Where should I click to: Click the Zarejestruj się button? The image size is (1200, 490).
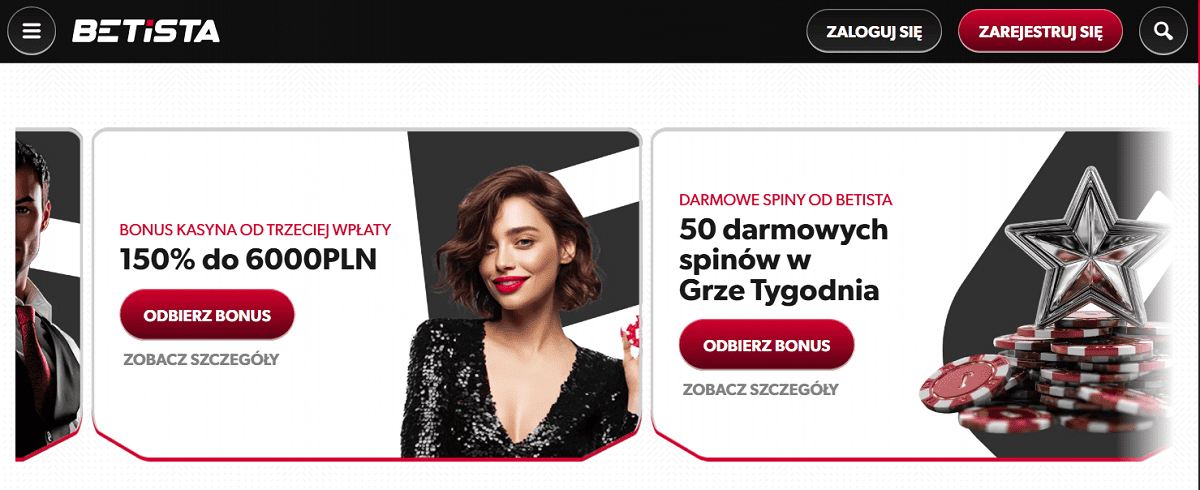[x=1040, y=31]
